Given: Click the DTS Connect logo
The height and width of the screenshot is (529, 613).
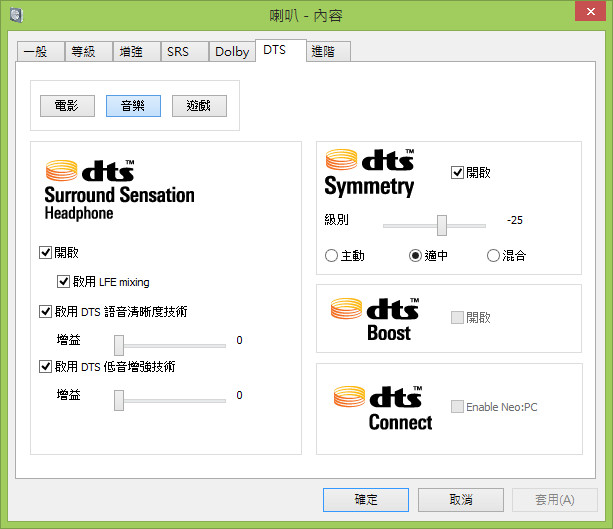Looking at the screenshot, I should click(x=383, y=408).
